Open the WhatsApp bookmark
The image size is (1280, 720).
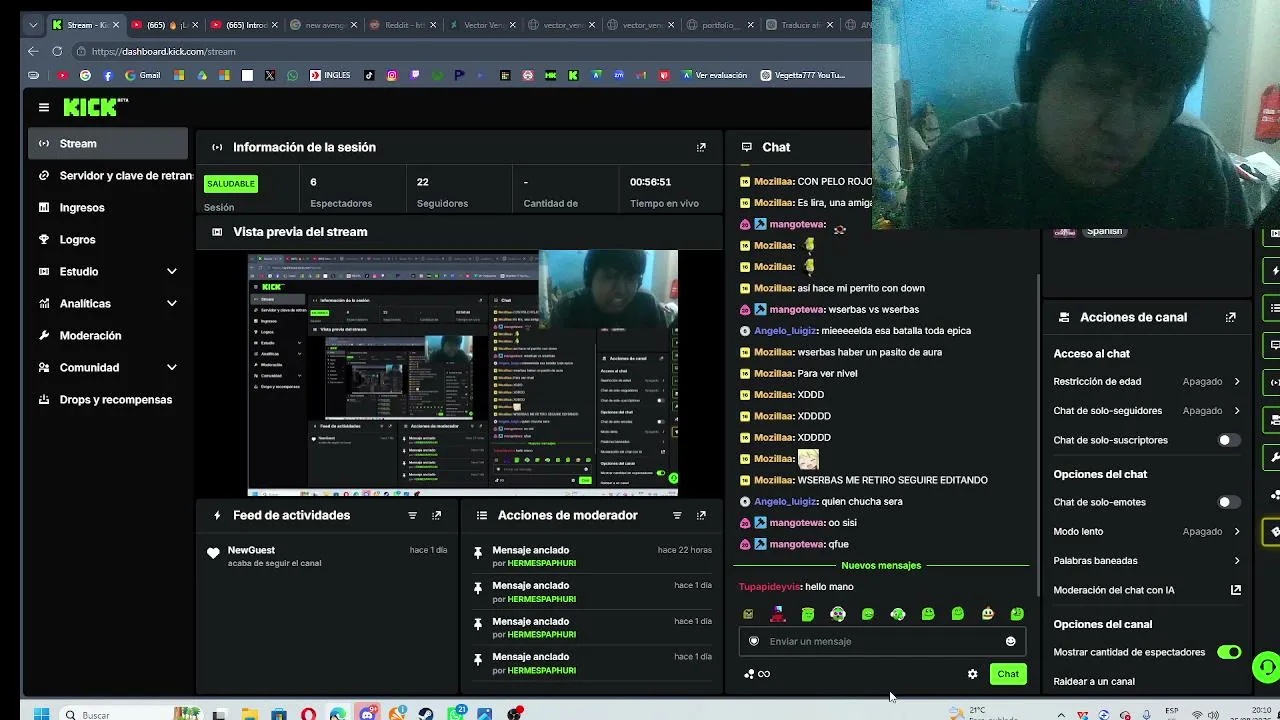[x=292, y=75]
